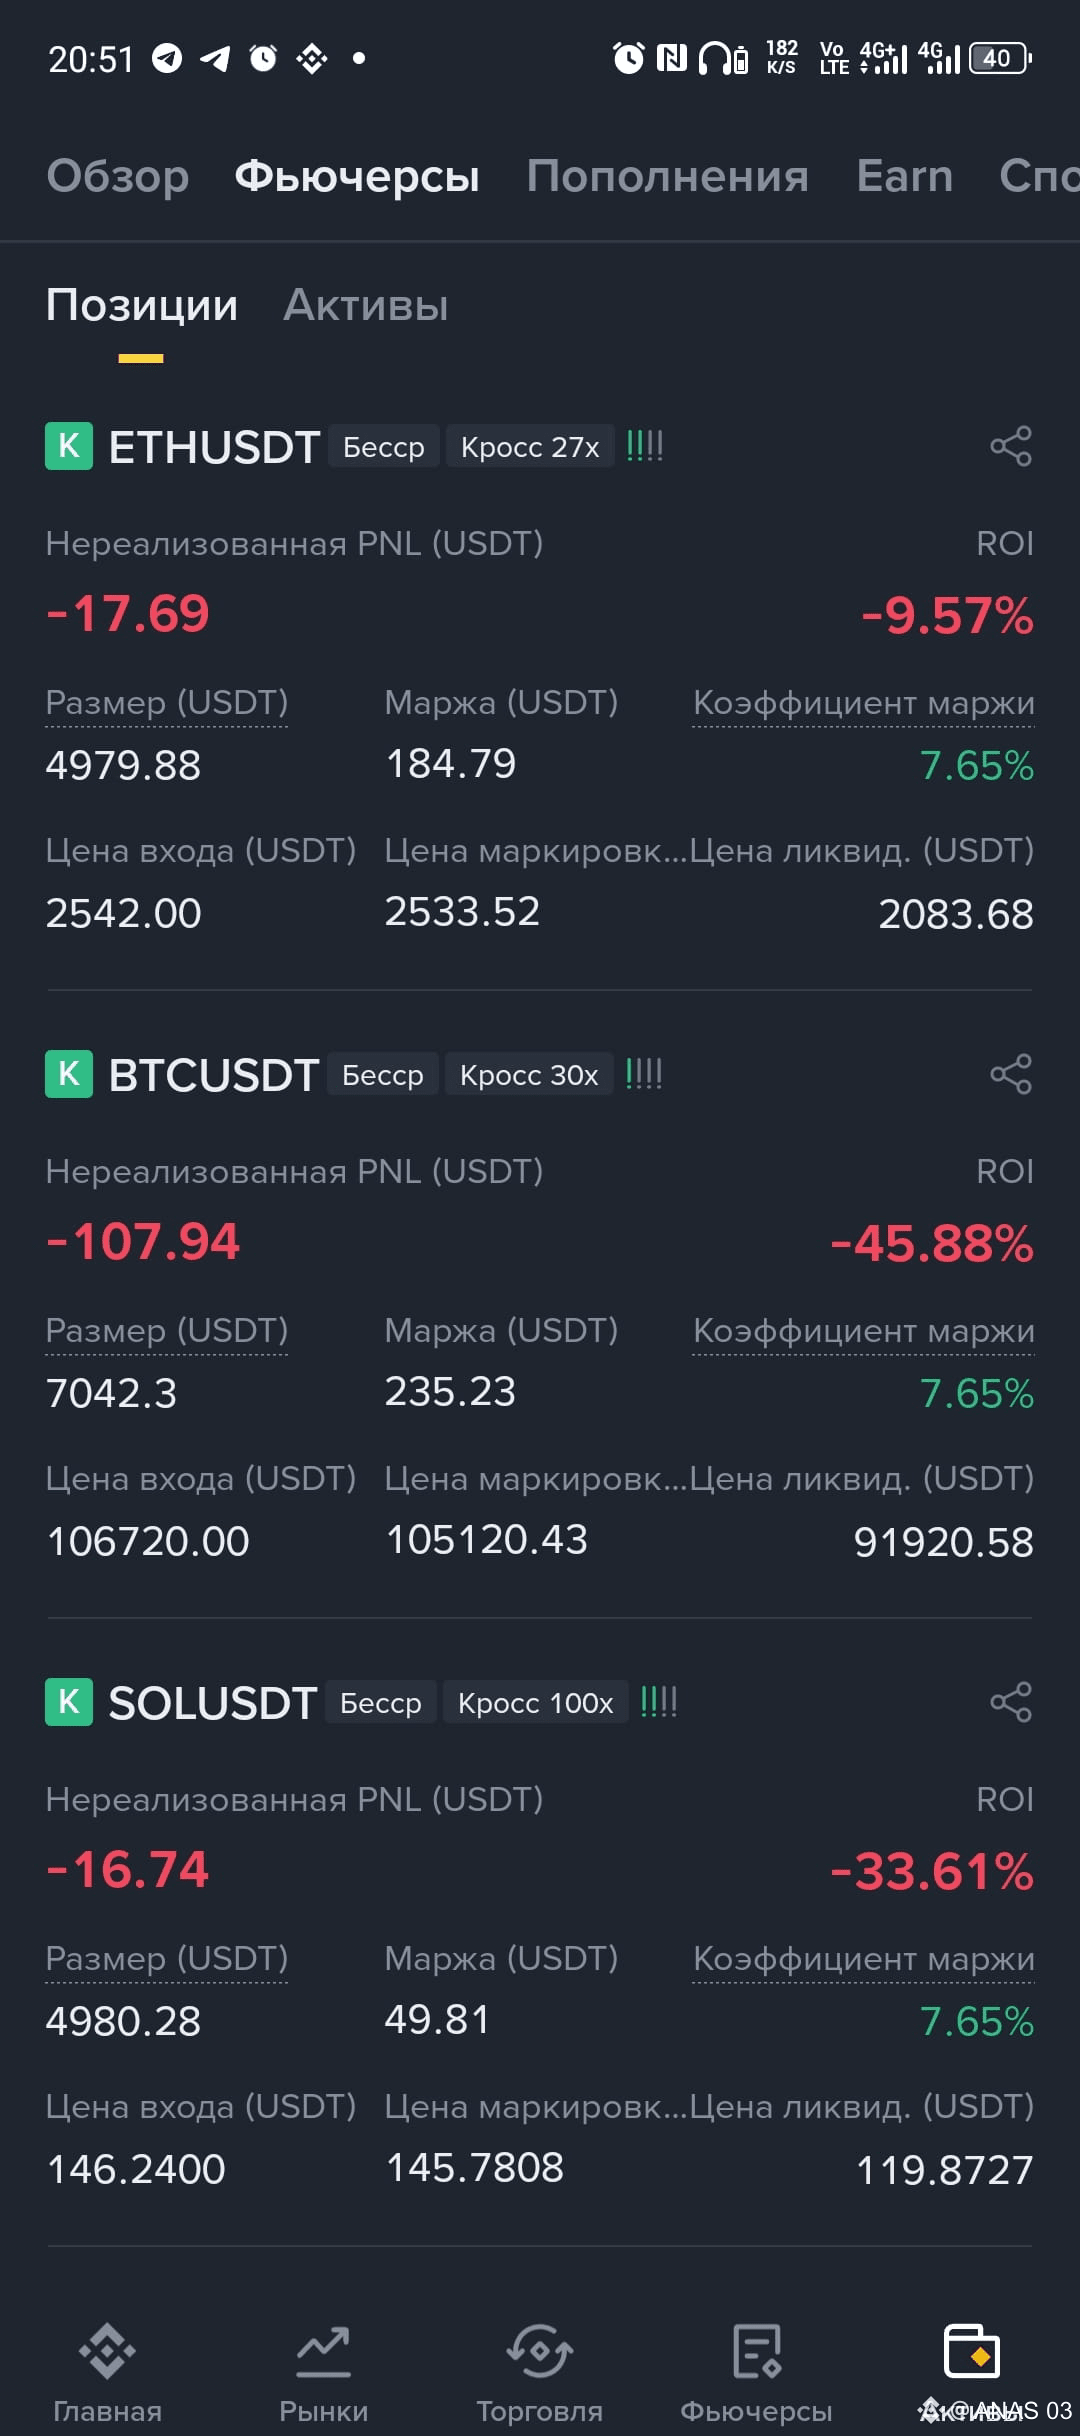The width and height of the screenshot is (1080, 2436).
Task: Open the BTCUSDT pair title
Action: click(214, 1075)
